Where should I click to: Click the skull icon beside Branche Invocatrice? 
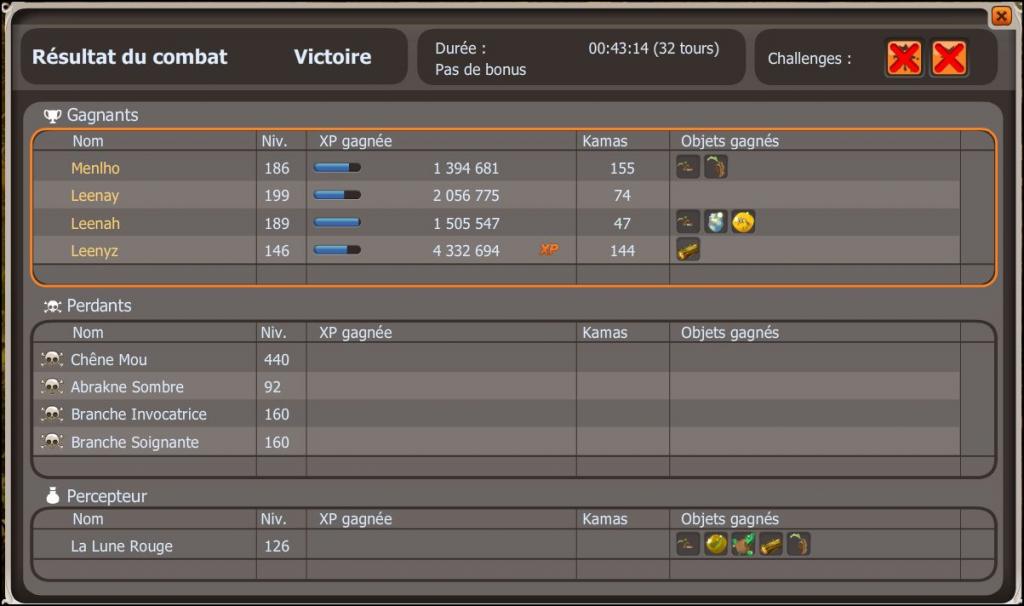pyautogui.click(x=52, y=414)
